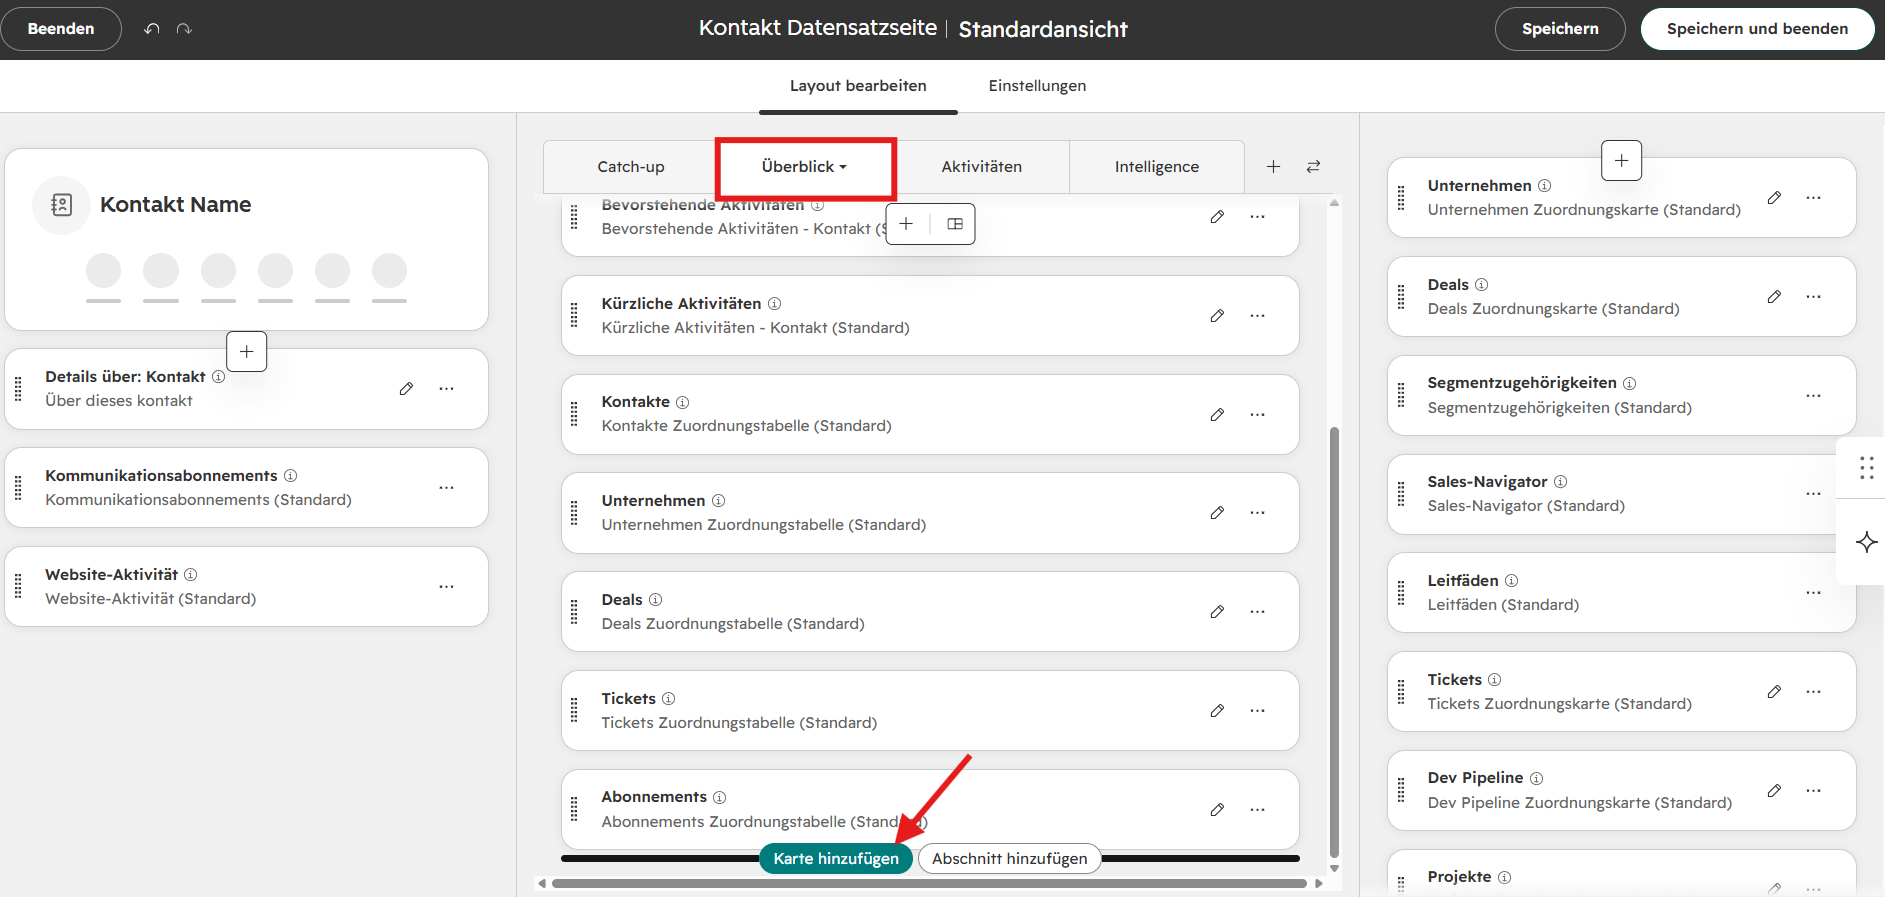Image resolution: width=1885 pixels, height=897 pixels.
Task: Click the Beenden button
Action: point(61,29)
